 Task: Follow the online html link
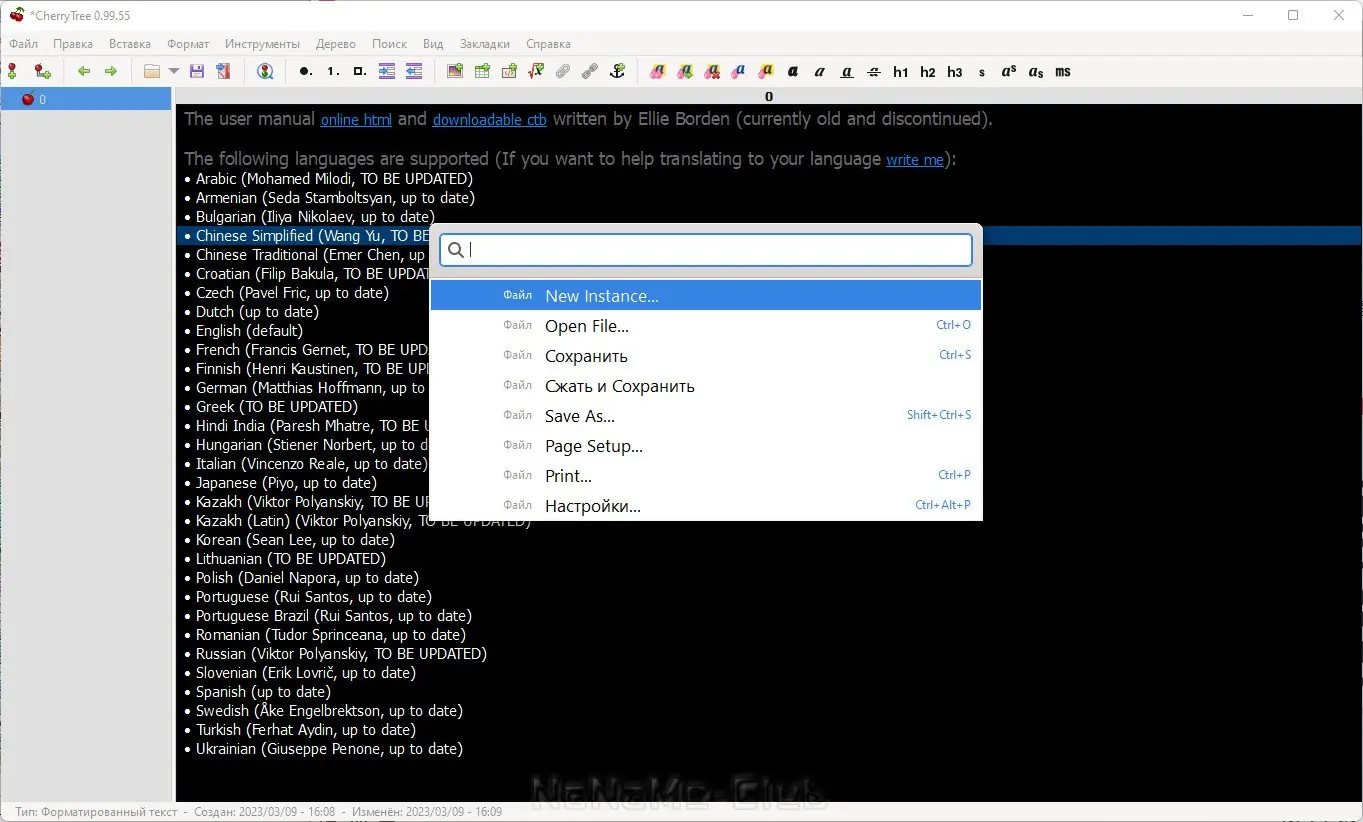tap(356, 119)
